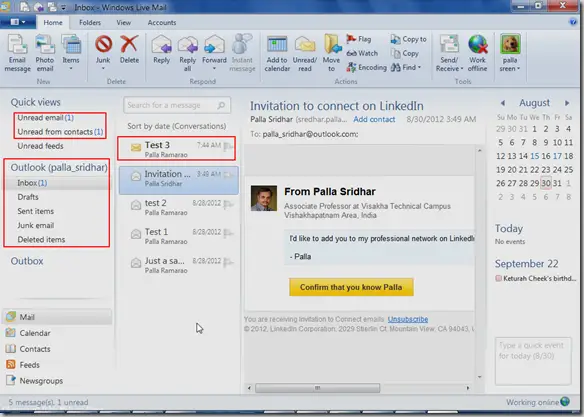Show Unread from contacts view
This screenshot has width=584, height=417.
[x=60, y=132]
